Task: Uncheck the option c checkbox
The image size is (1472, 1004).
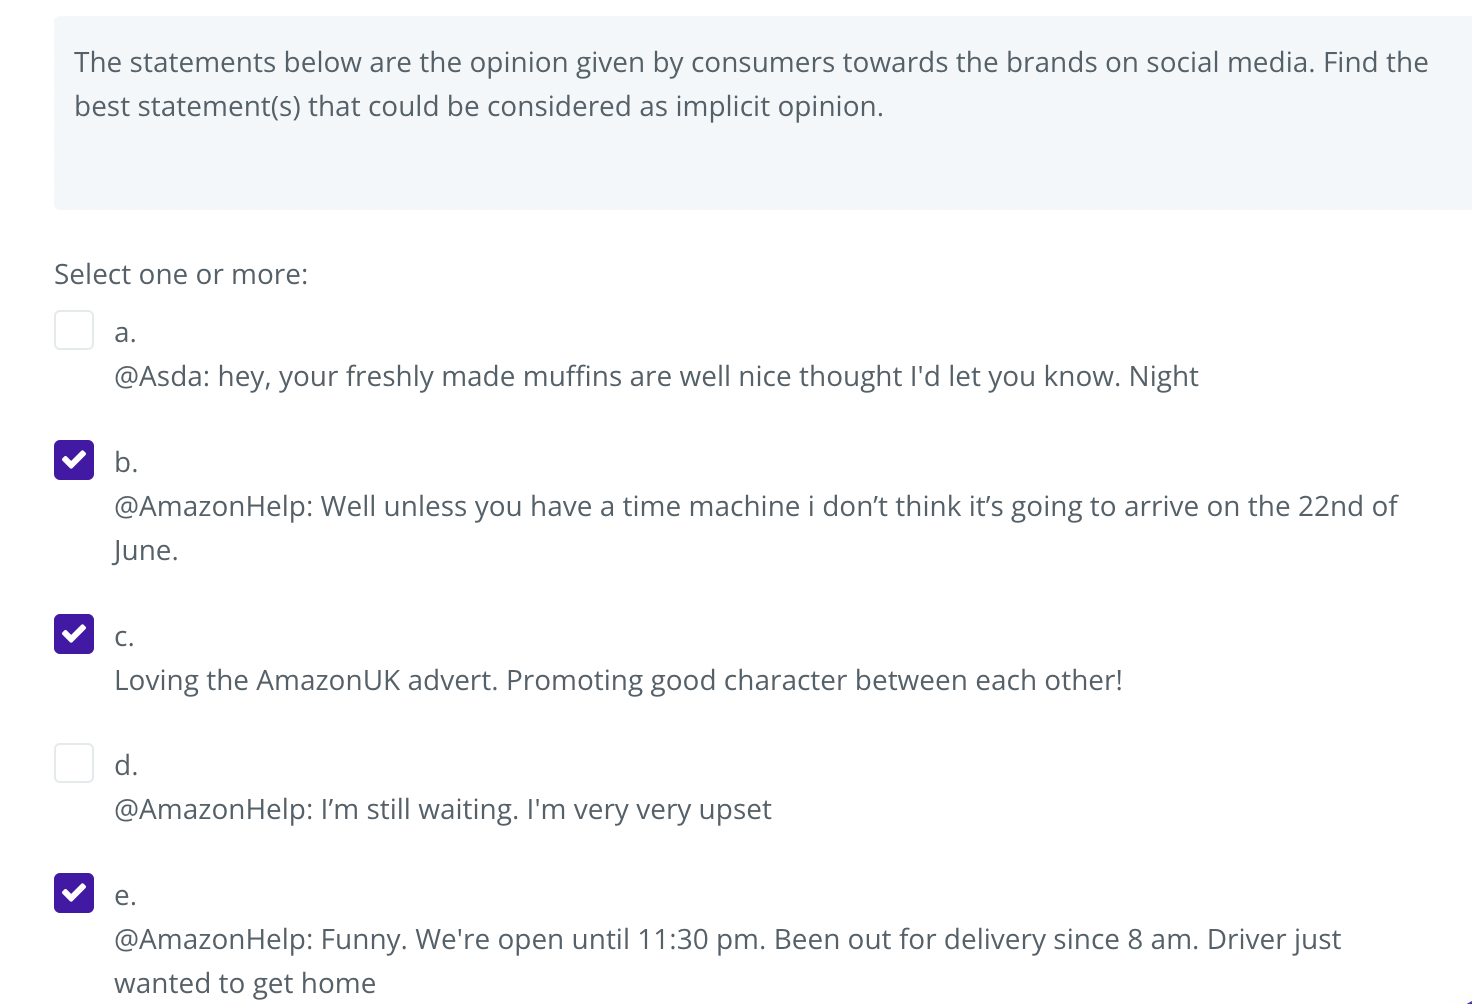Action: [74, 634]
